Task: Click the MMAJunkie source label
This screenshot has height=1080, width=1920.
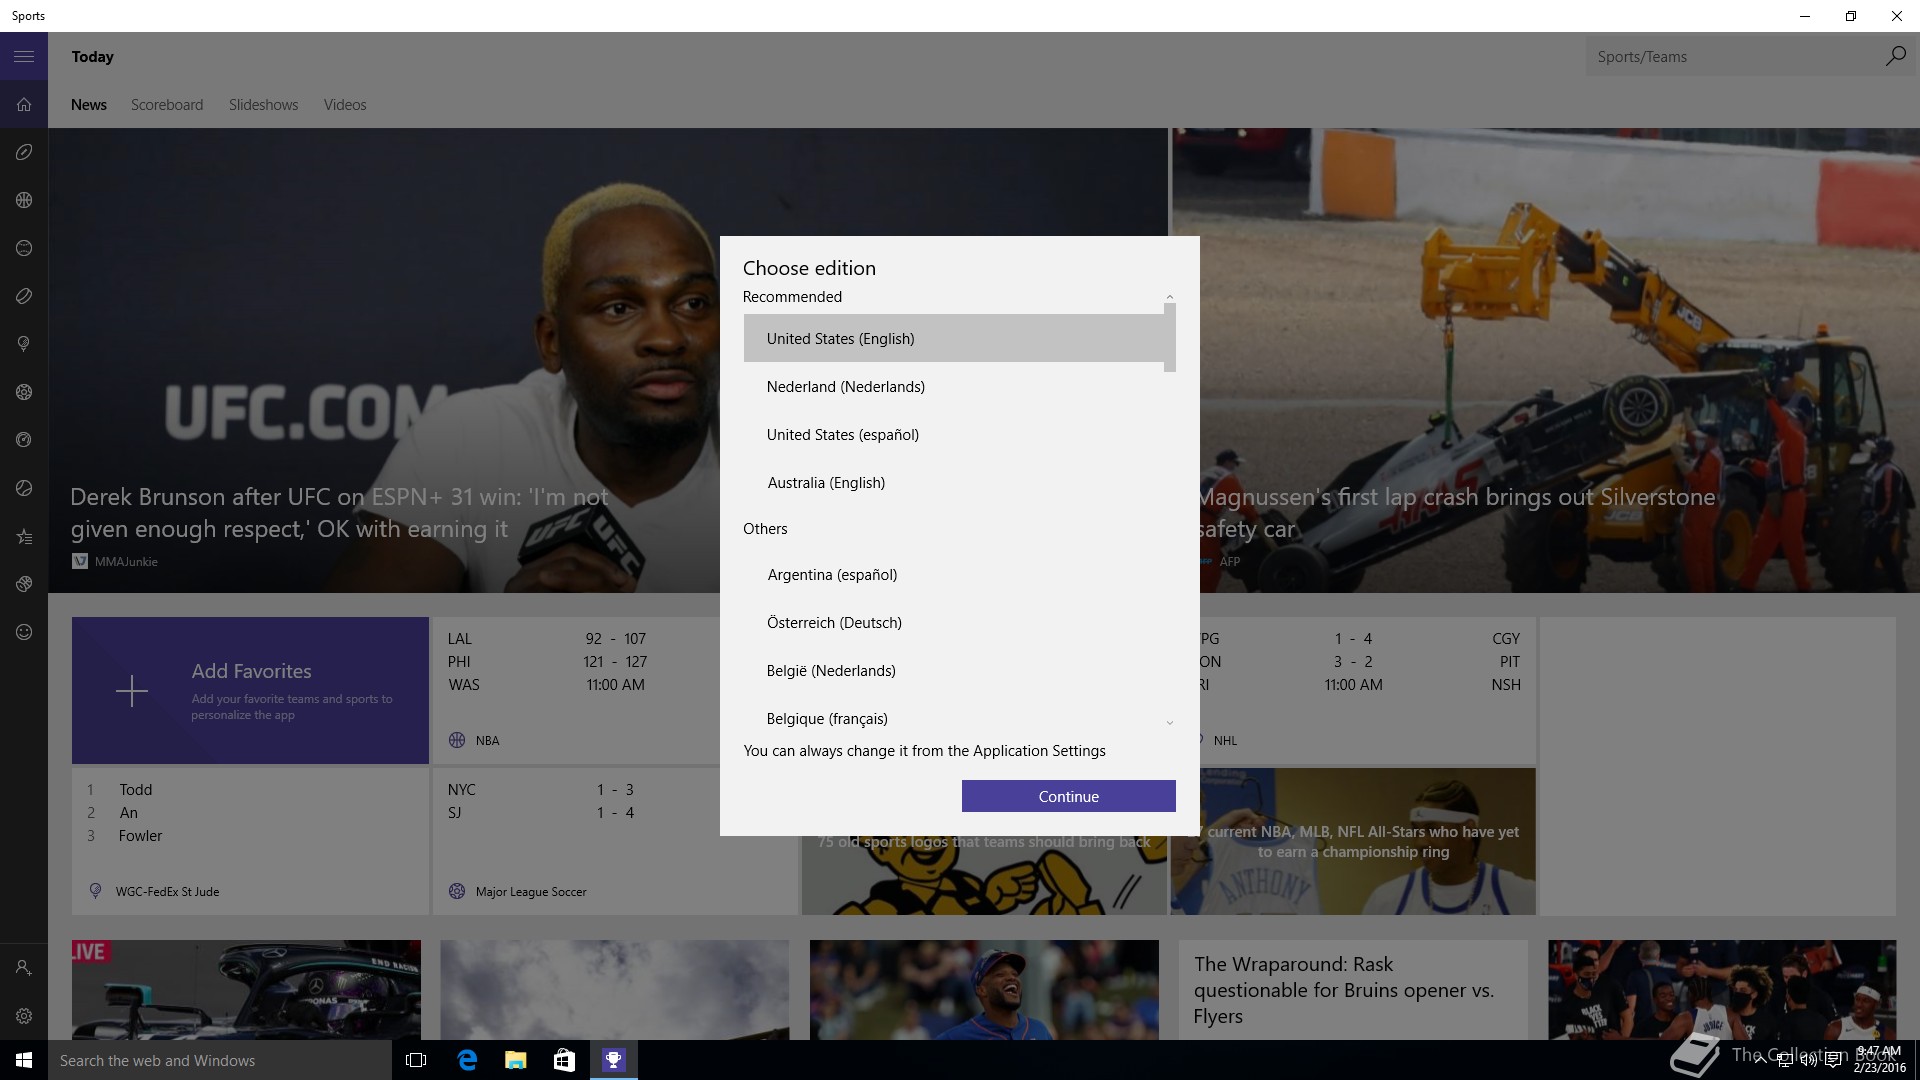Action: [x=126, y=562]
